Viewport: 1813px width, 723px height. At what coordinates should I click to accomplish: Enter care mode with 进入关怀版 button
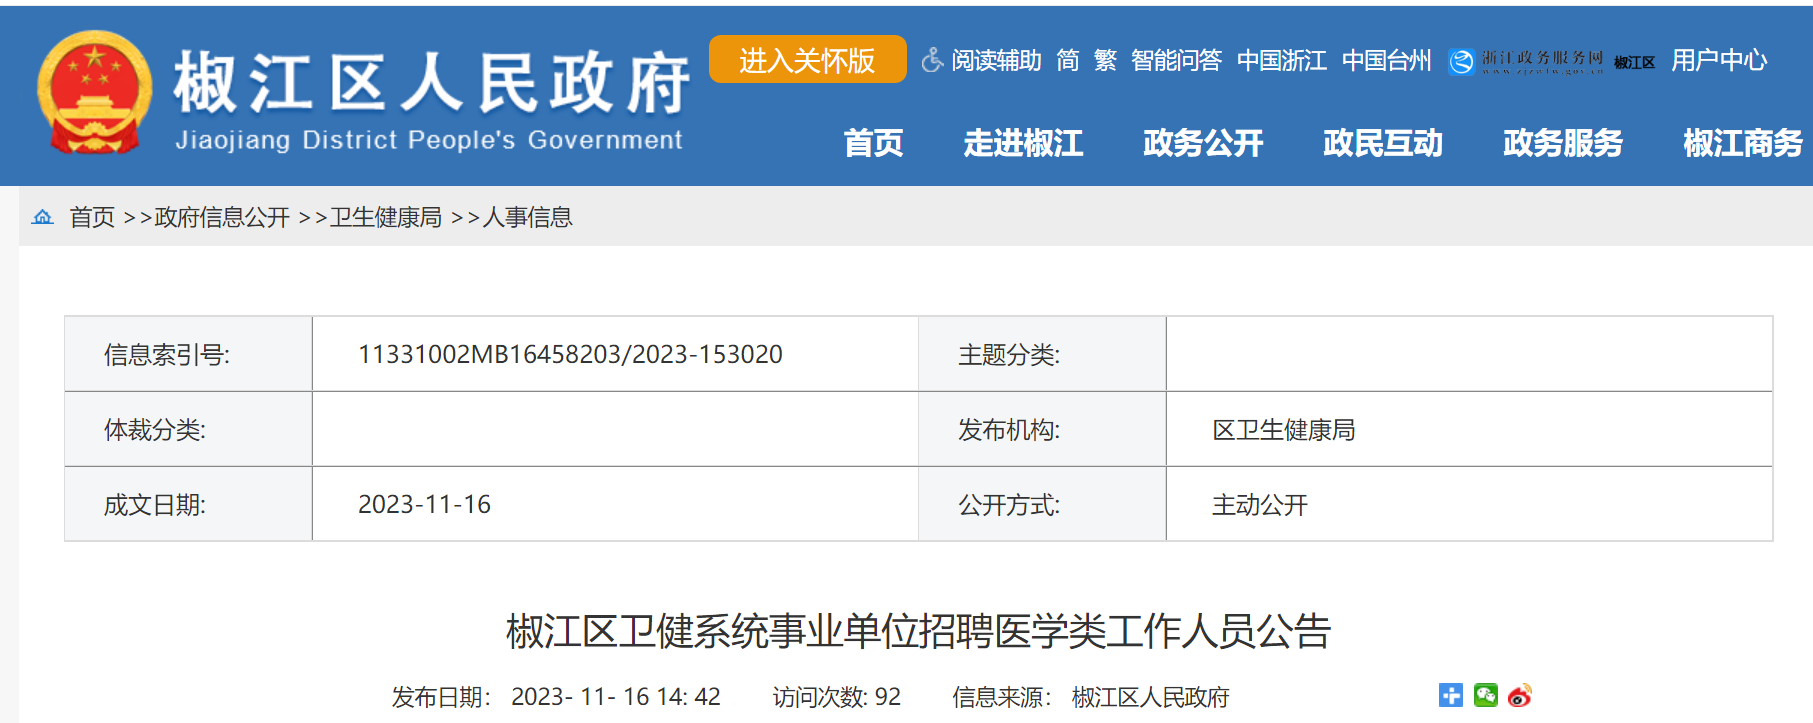click(807, 60)
